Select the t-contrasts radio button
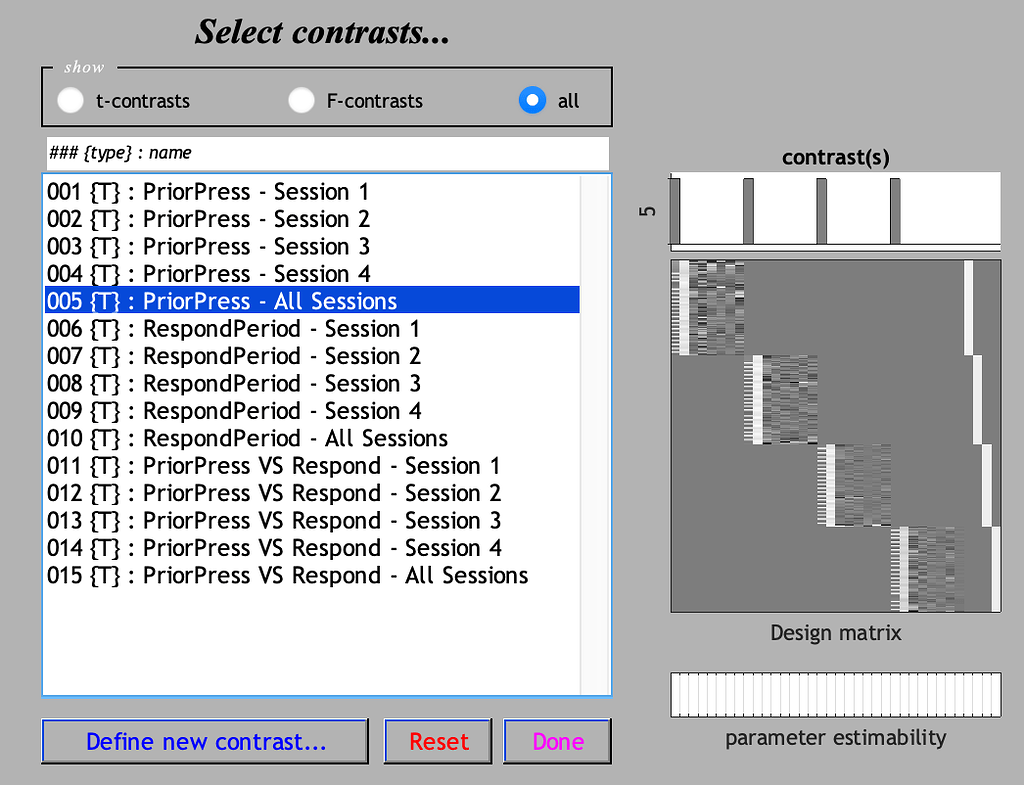 70,100
